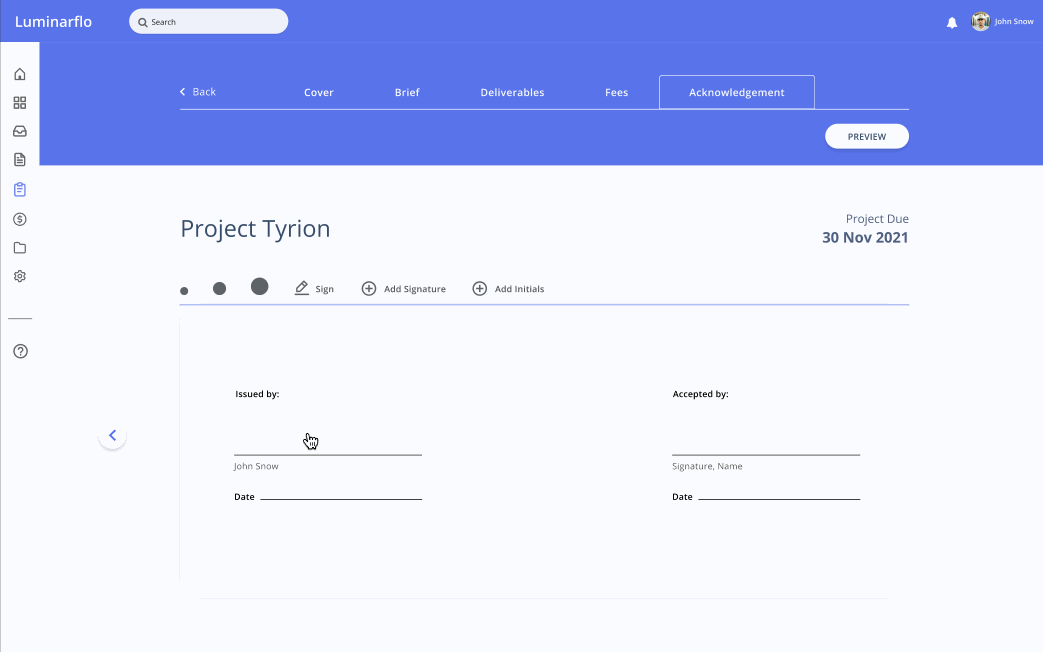This screenshot has height=652, width=1043.
Task: Click the notification bell icon
Action: click(952, 23)
